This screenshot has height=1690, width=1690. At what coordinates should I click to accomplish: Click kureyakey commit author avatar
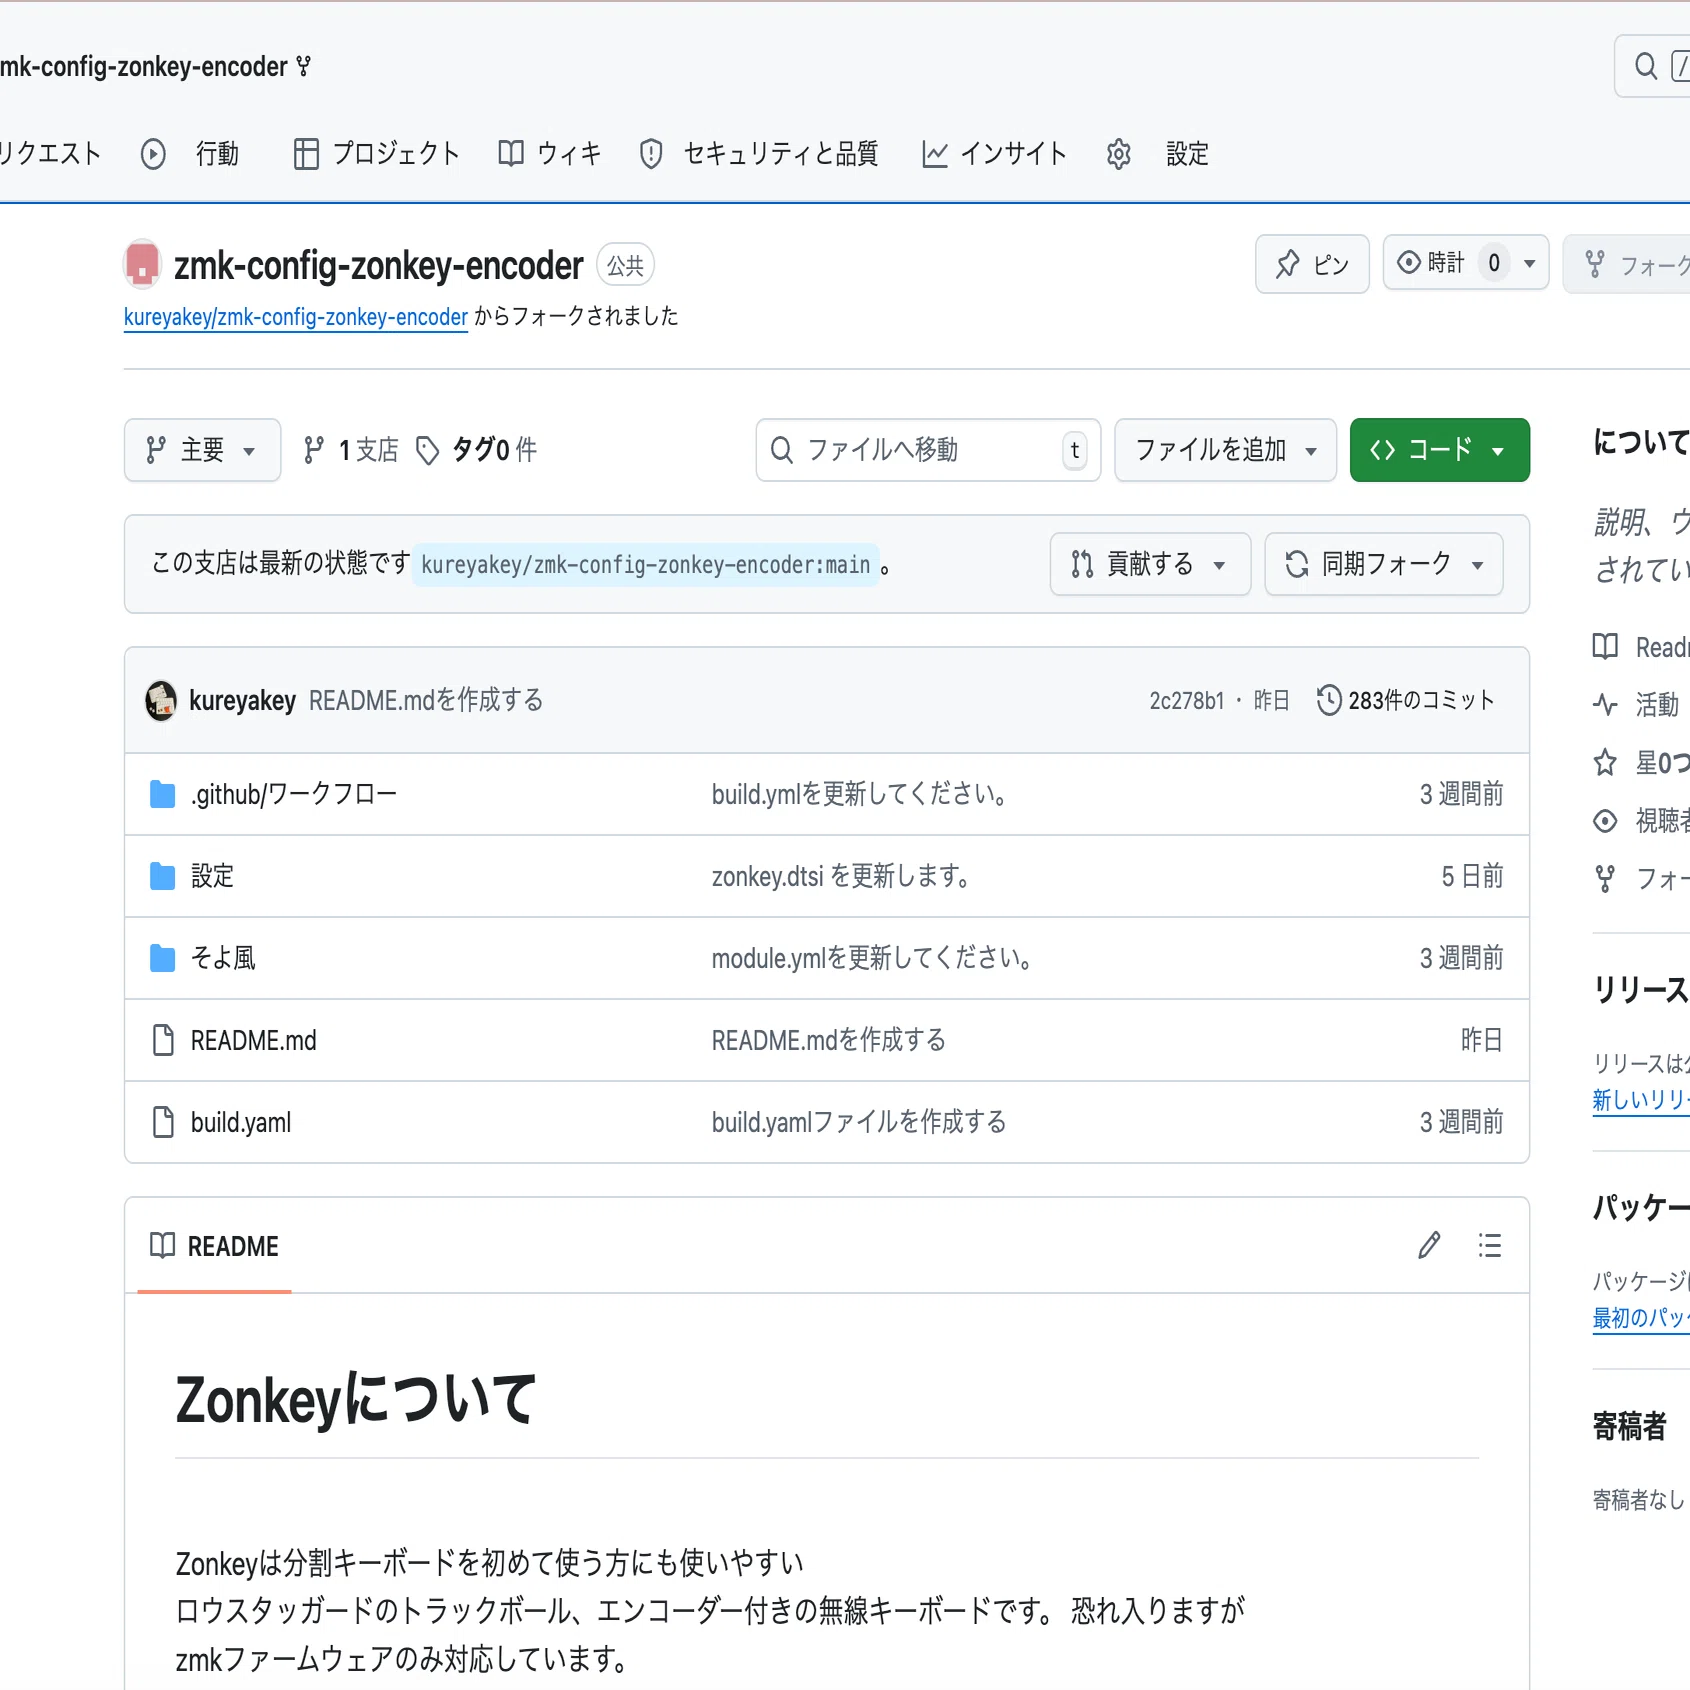(x=161, y=700)
